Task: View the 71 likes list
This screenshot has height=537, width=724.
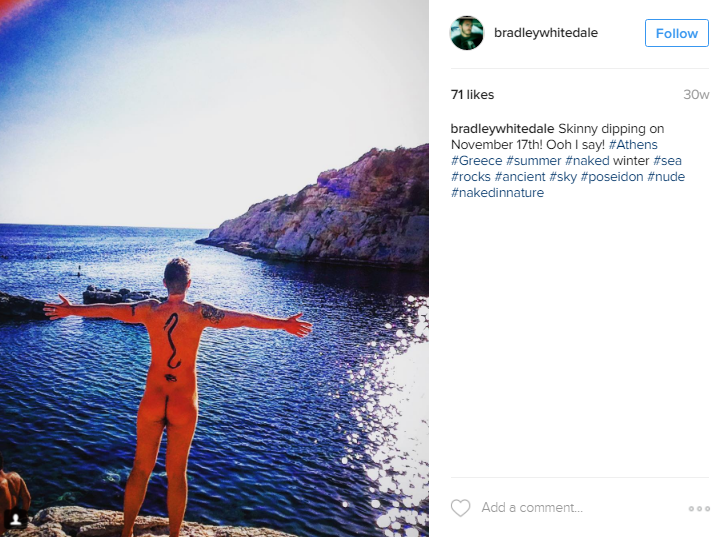Action: [x=472, y=95]
